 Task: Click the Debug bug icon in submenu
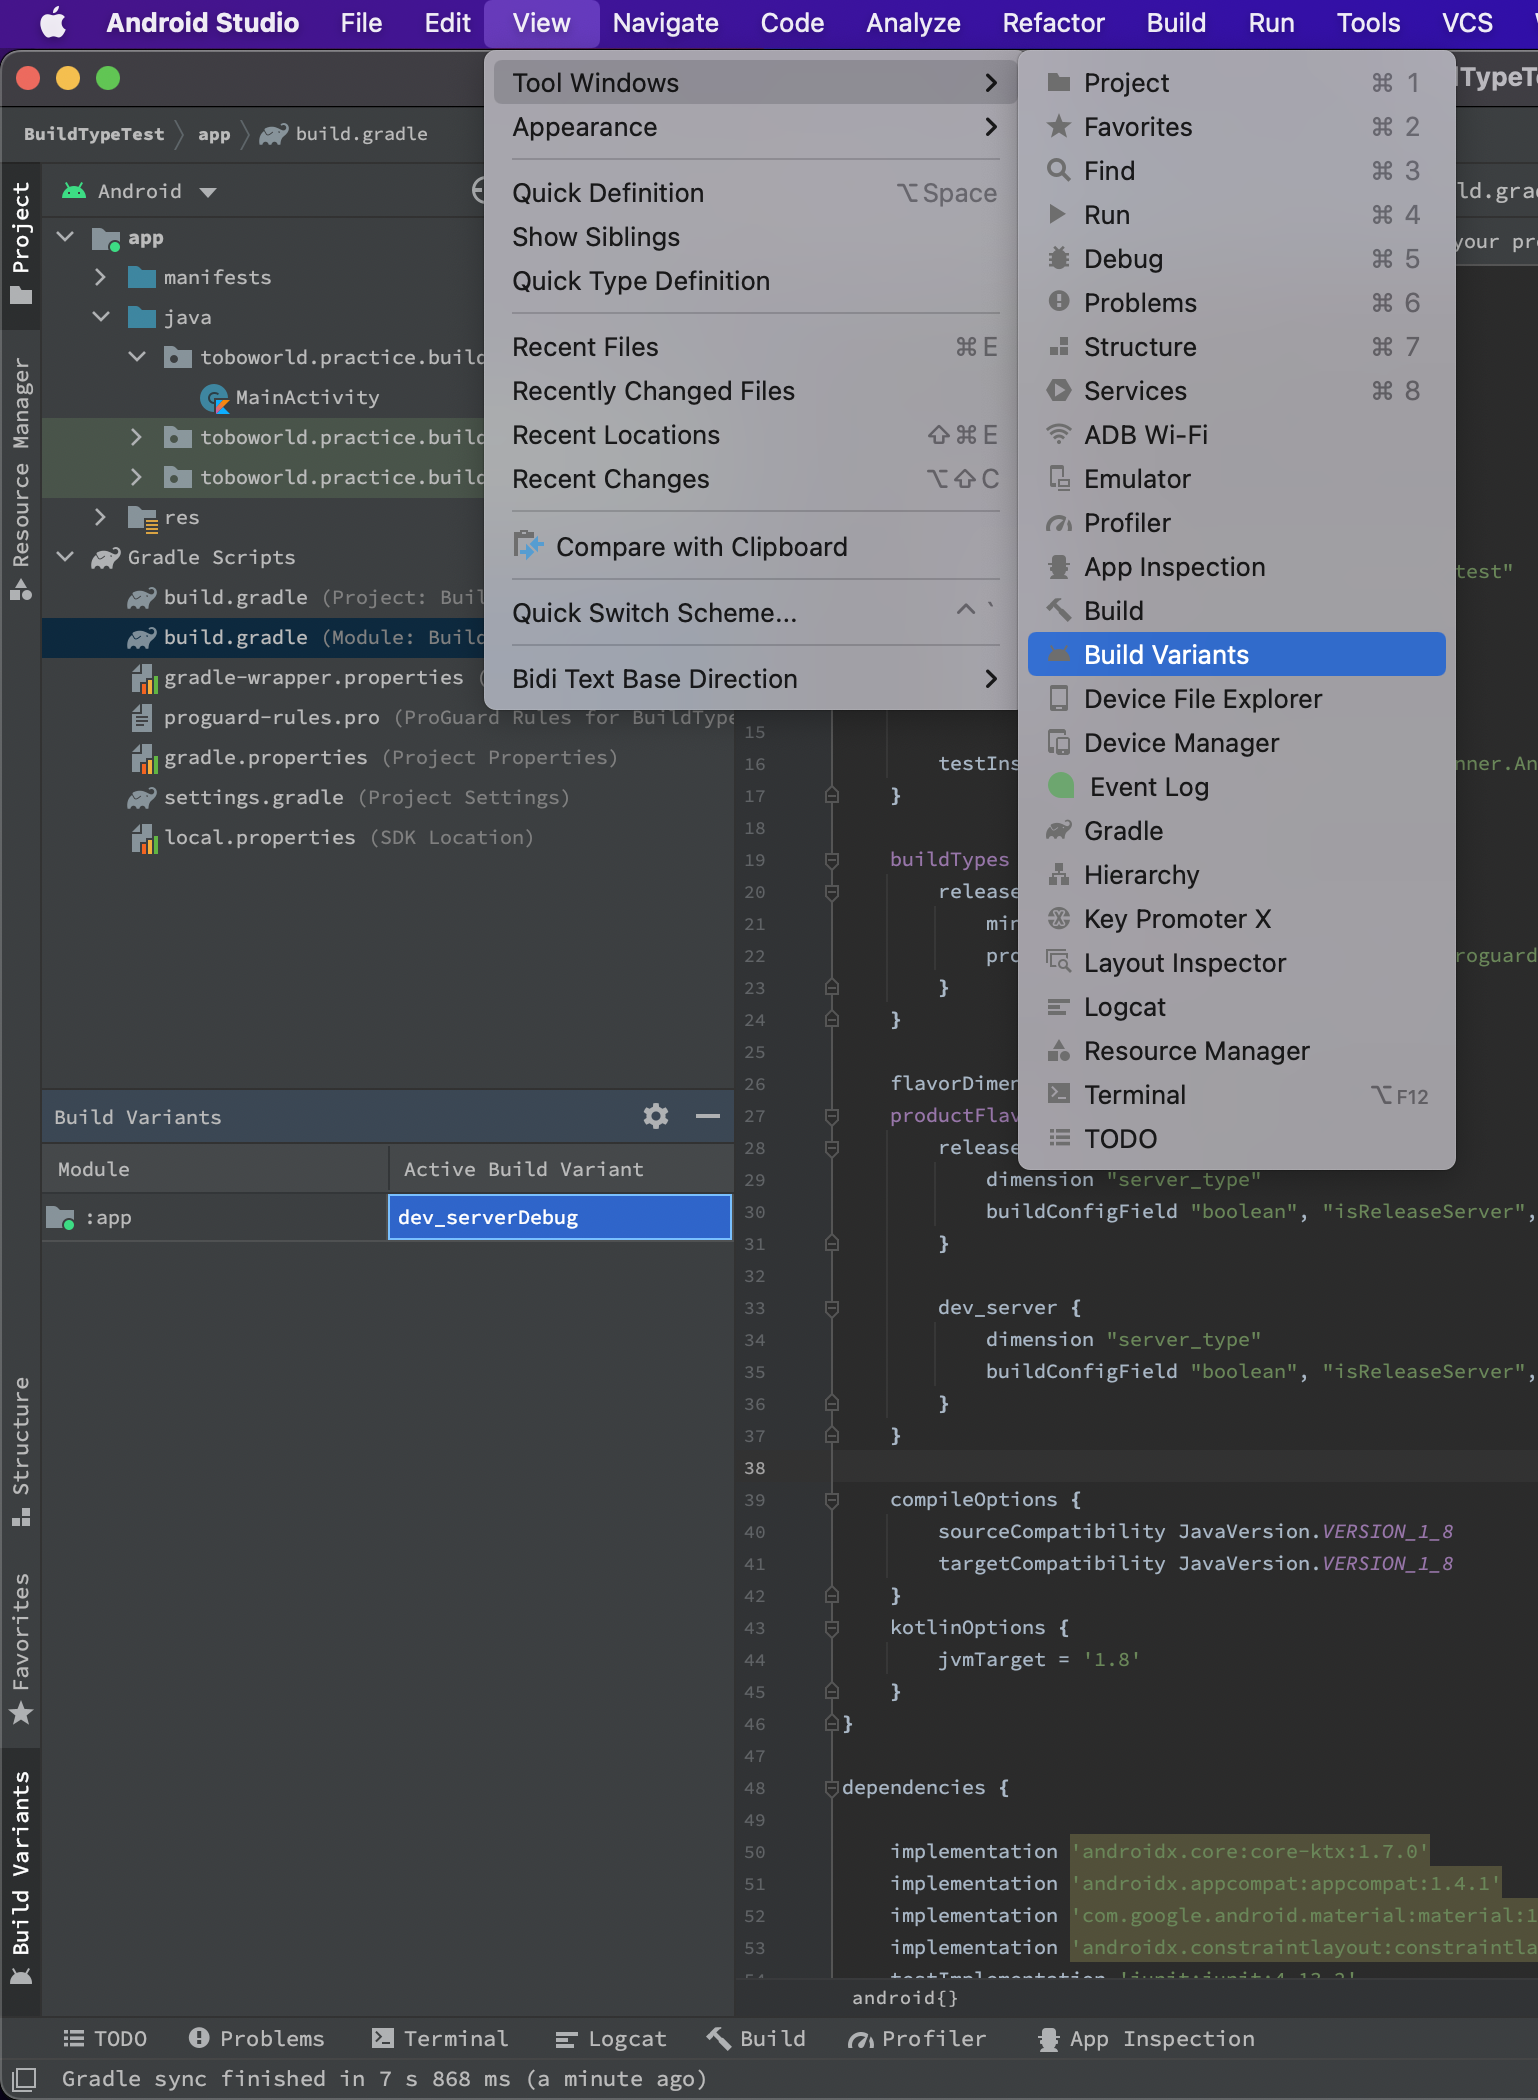point(1058,259)
